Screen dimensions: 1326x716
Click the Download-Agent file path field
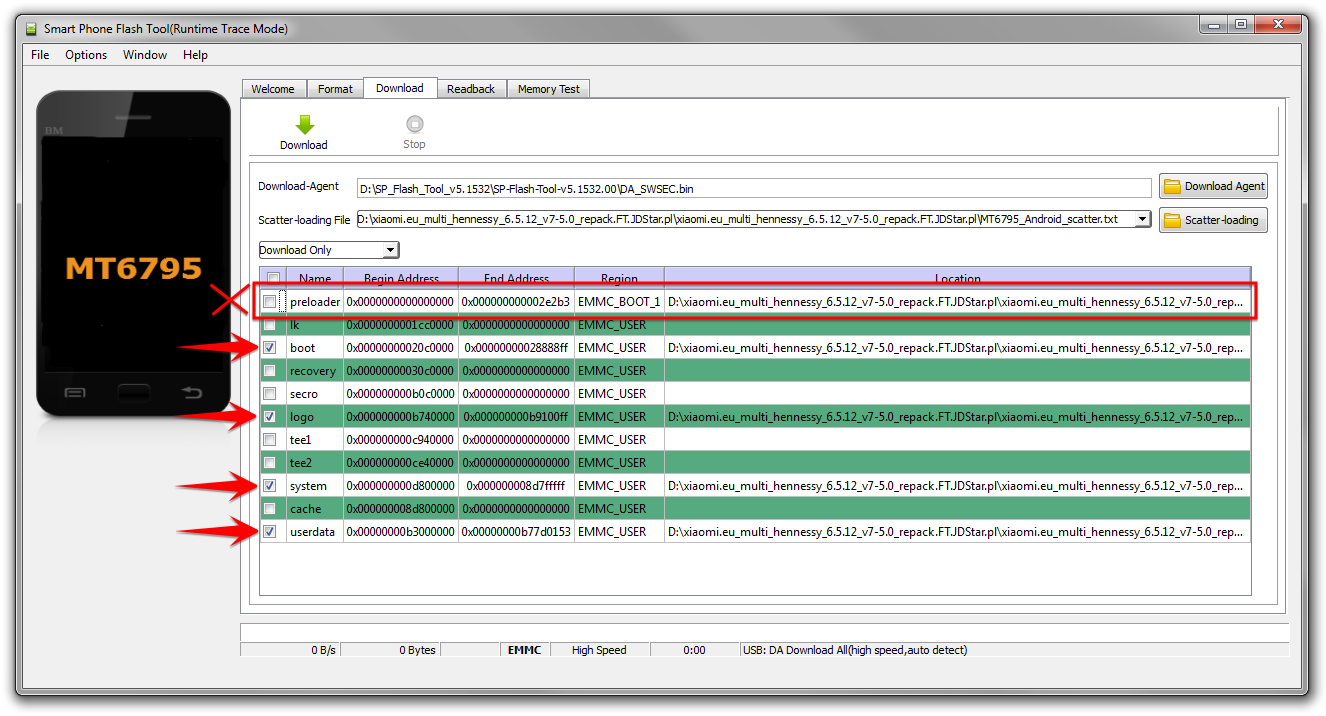(754, 188)
